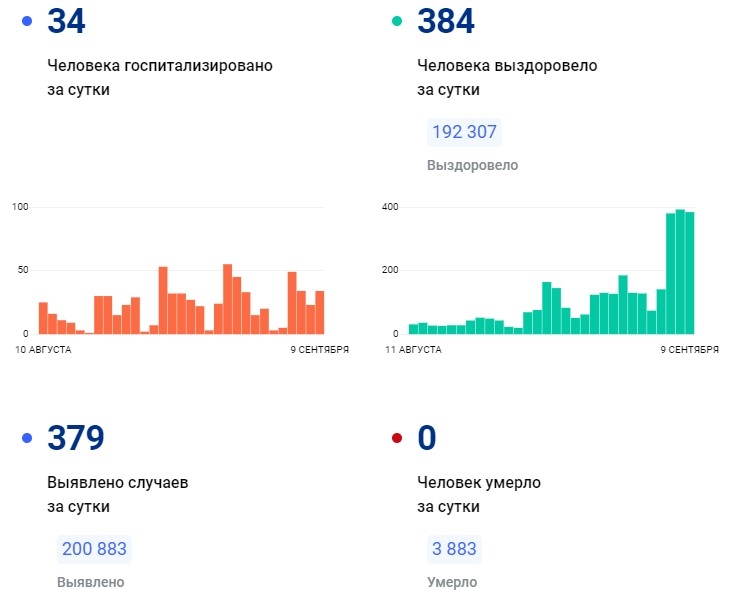Click "9 СЕНТЯБРЯ" under the orange chart
This screenshot has width=747, height=590.
coord(319,350)
